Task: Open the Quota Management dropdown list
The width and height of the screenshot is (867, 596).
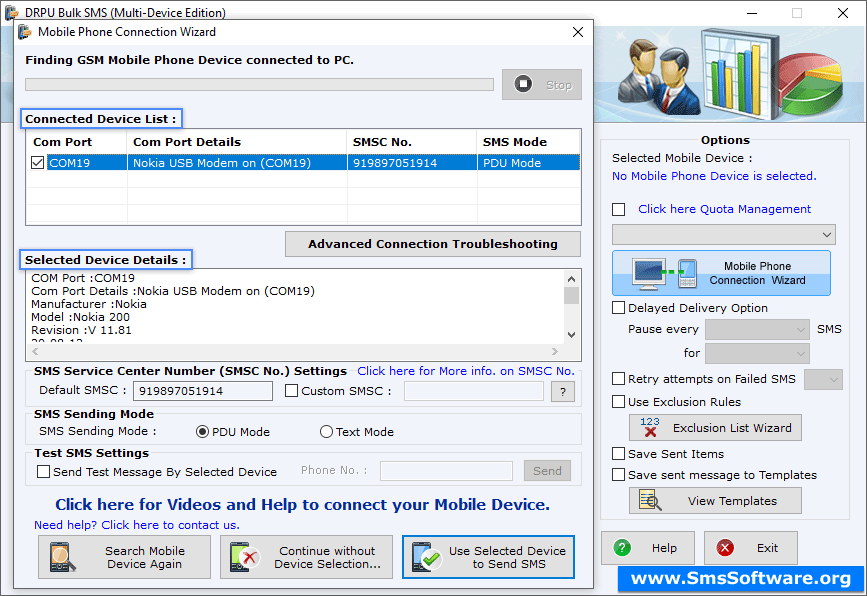Action: coord(724,234)
